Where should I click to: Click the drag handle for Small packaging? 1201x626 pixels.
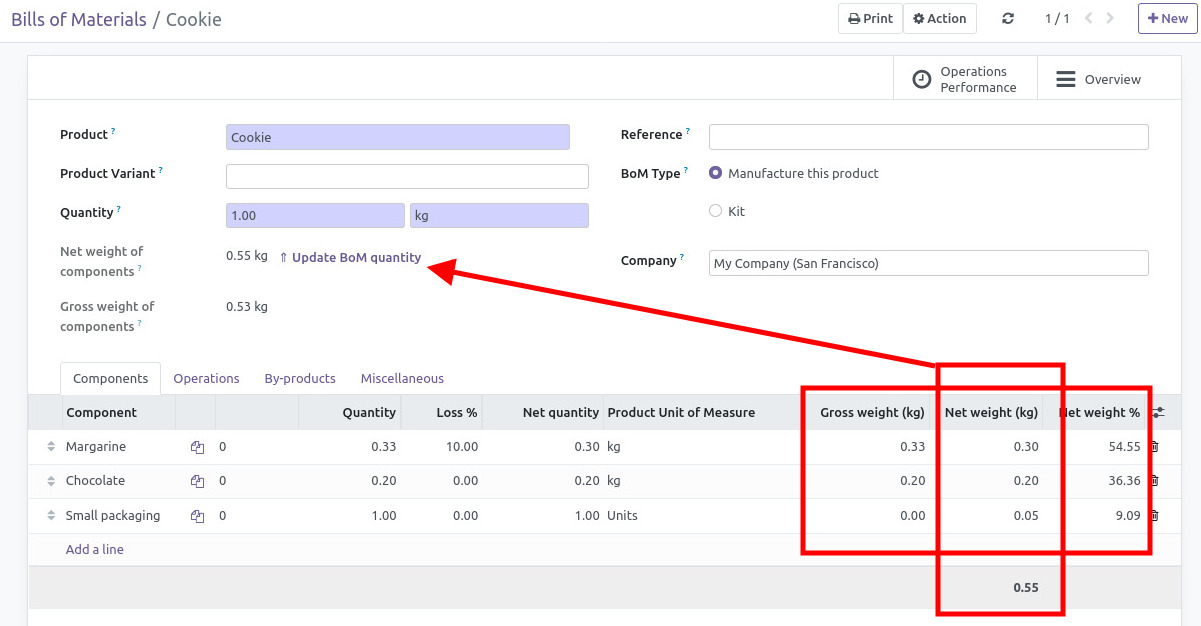click(x=51, y=516)
